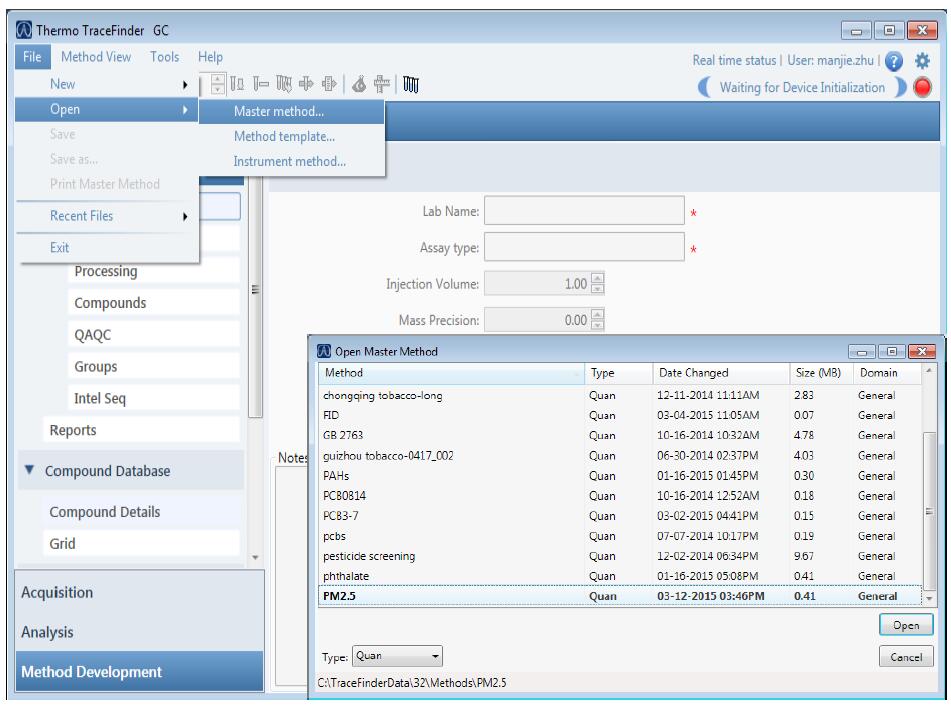
Task: Click the flask icon in the toolbar
Action: pos(358,85)
